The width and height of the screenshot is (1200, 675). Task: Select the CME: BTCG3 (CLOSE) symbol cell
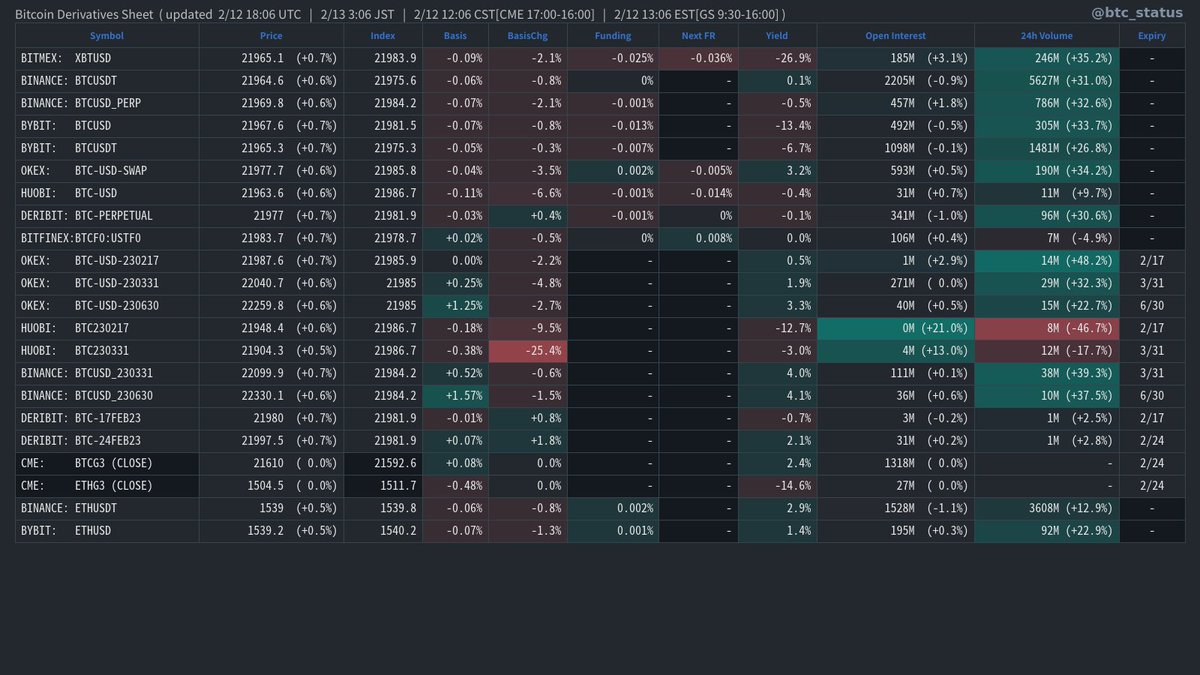pos(107,463)
